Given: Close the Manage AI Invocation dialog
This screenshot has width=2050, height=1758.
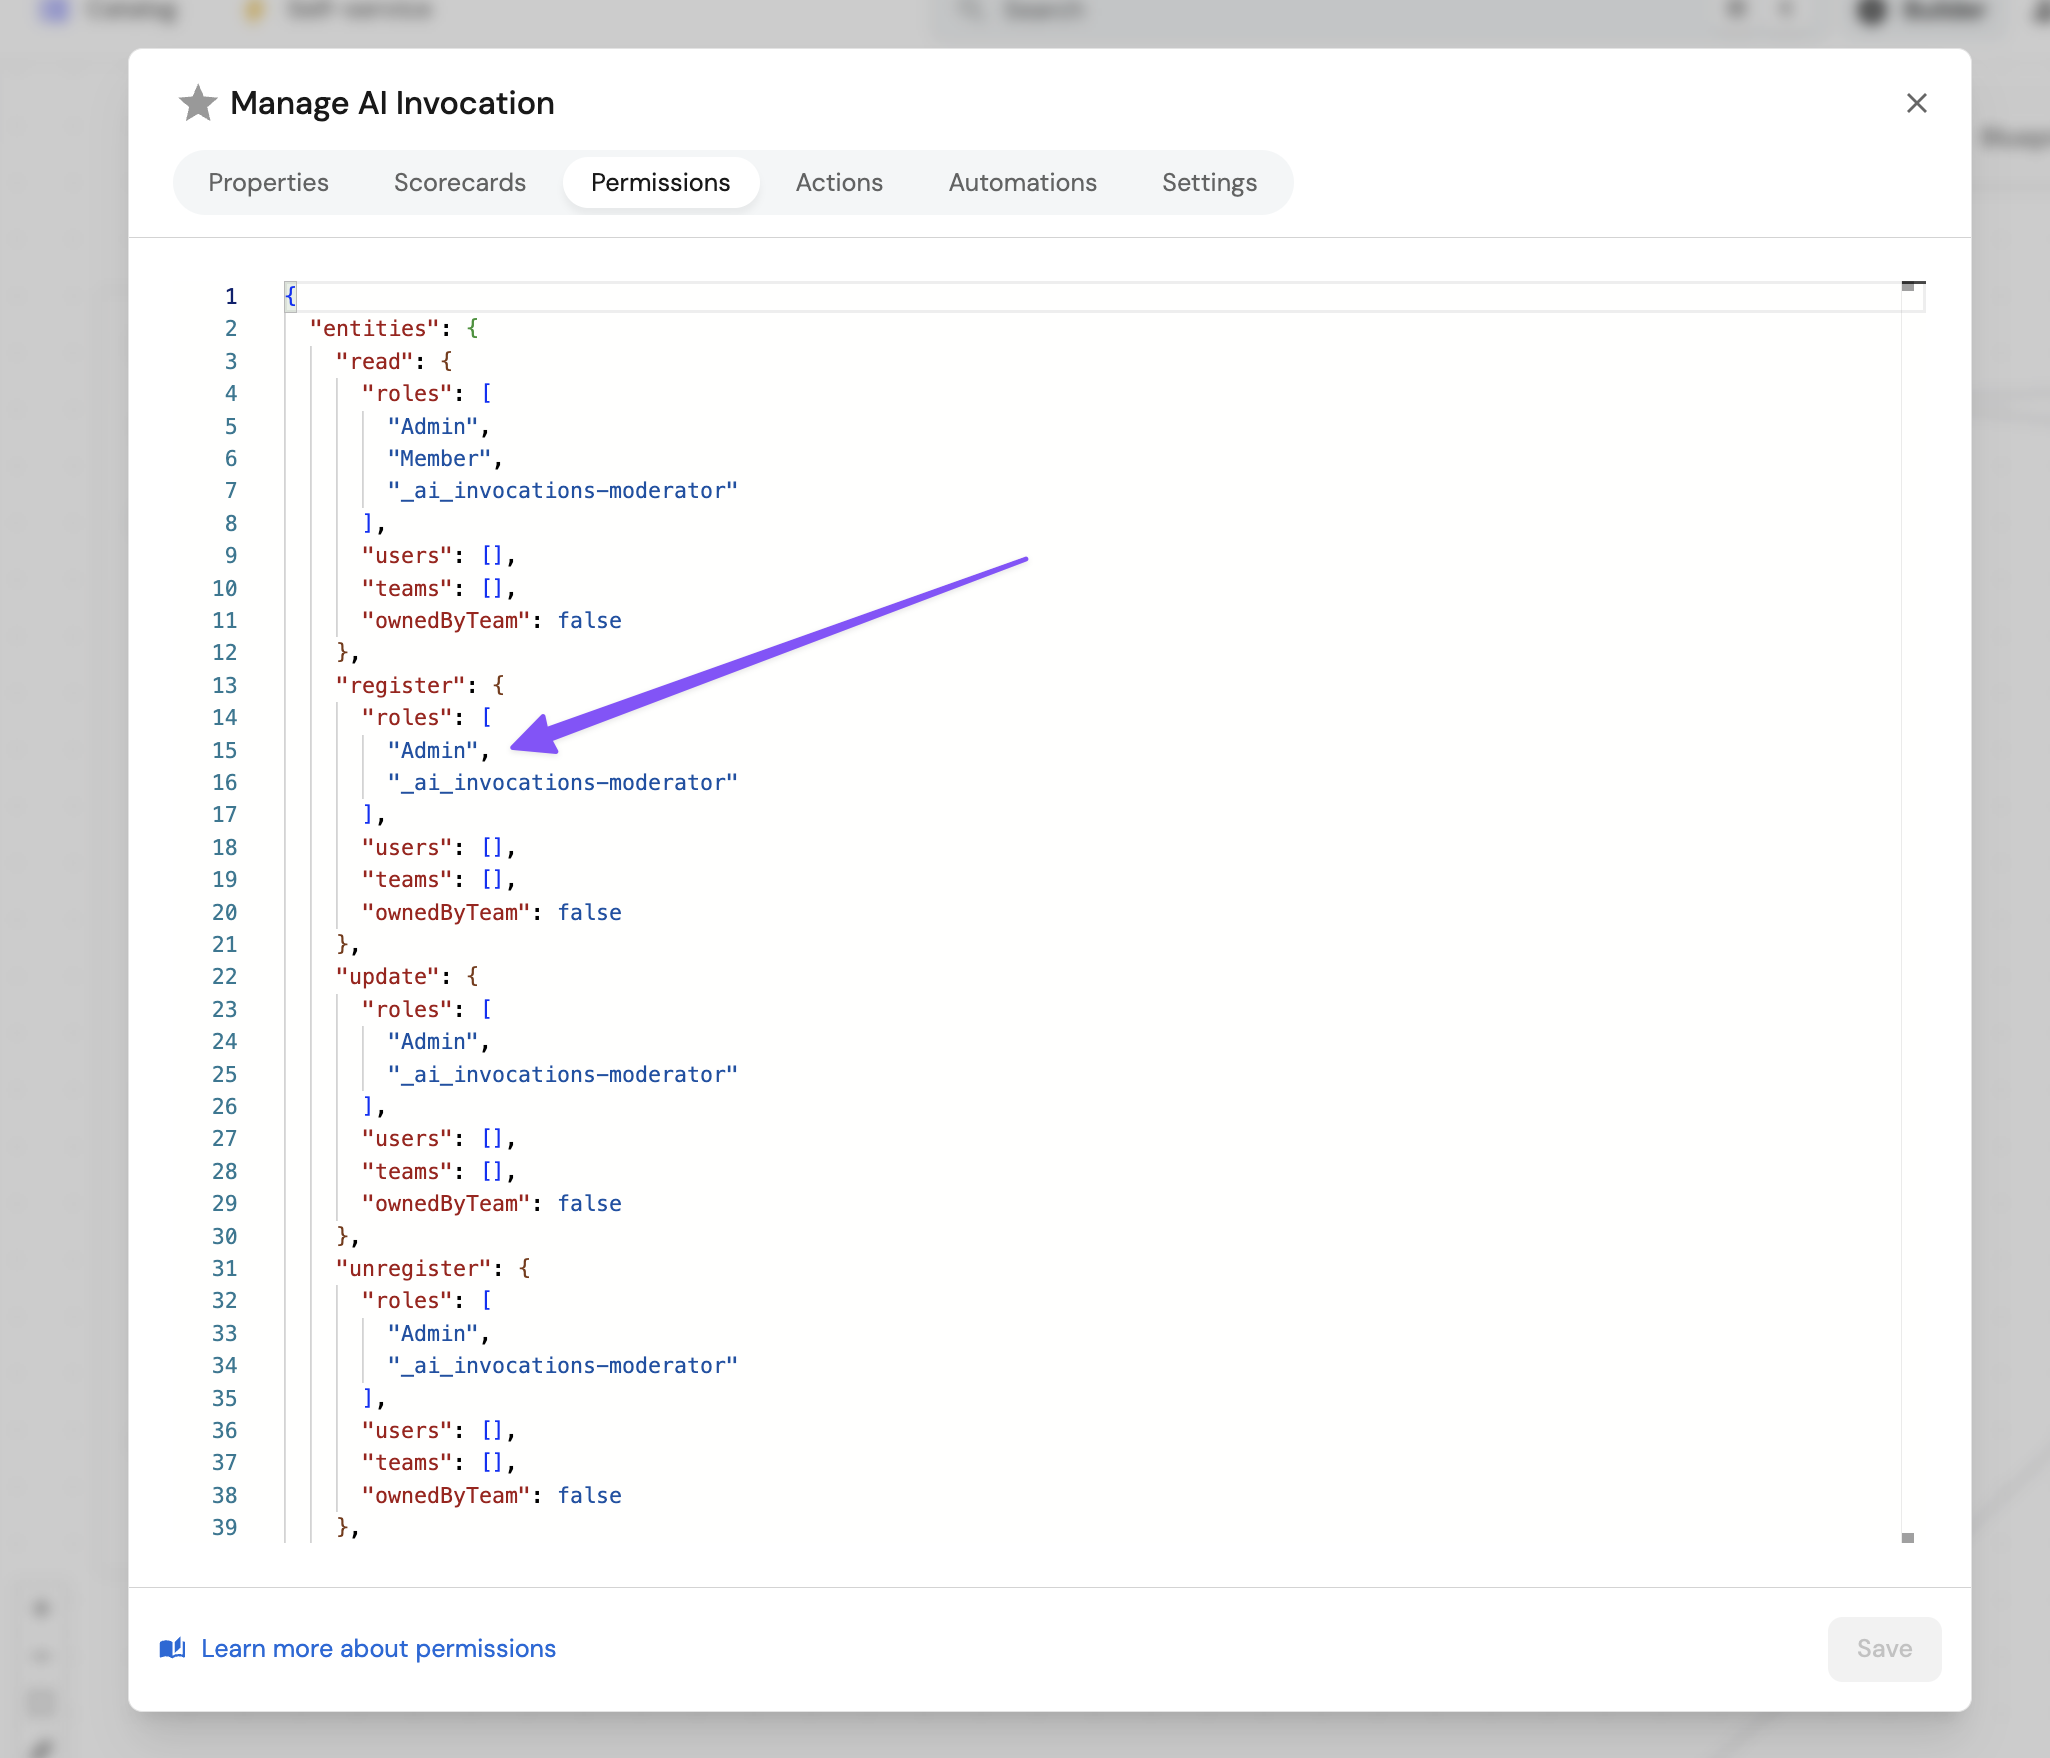Looking at the screenshot, I should [1916, 103].
